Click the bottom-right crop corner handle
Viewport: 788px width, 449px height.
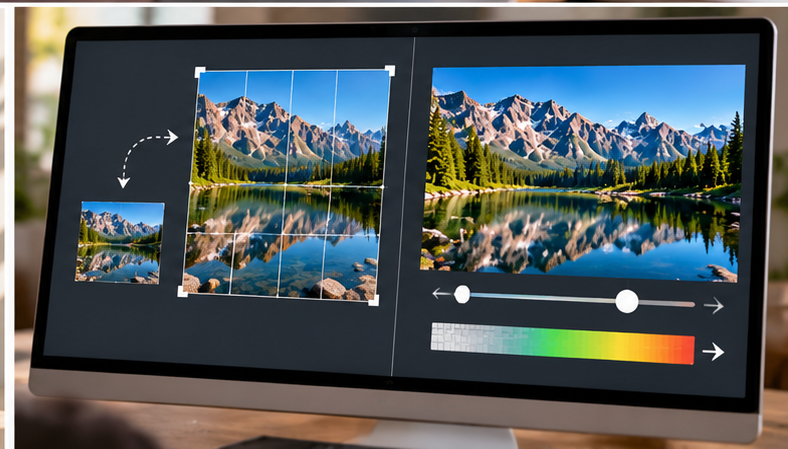(x=373, y=300)
